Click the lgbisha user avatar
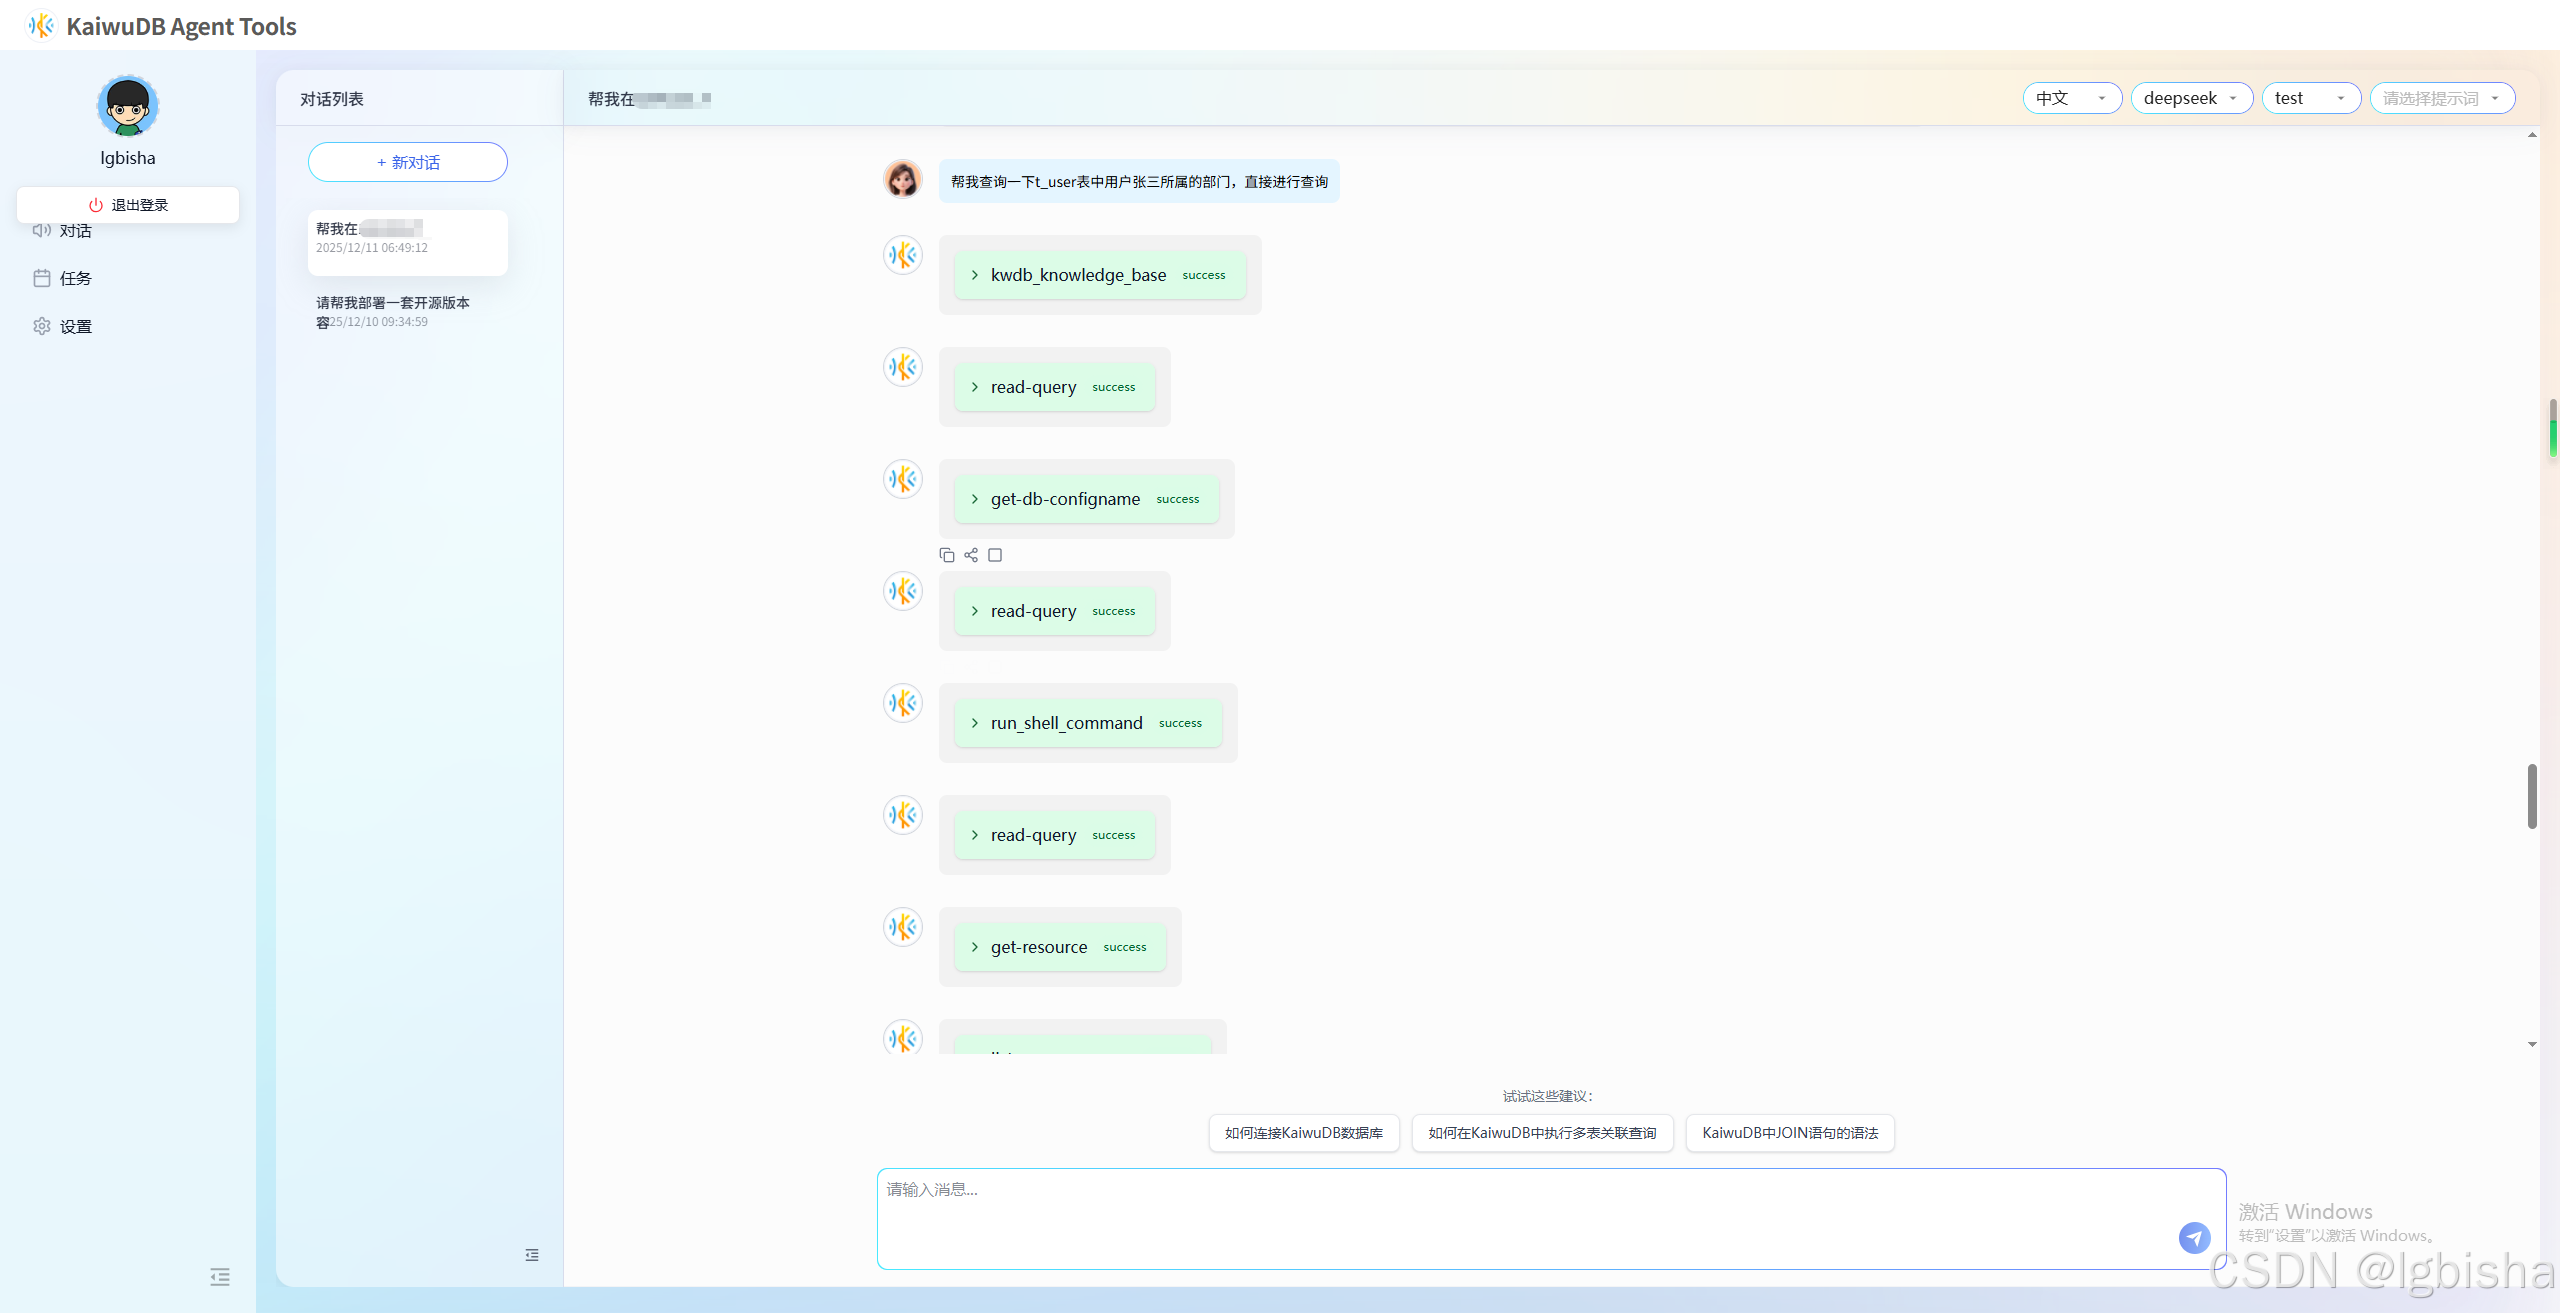The image size is (2560, 1313). point(128,106)
